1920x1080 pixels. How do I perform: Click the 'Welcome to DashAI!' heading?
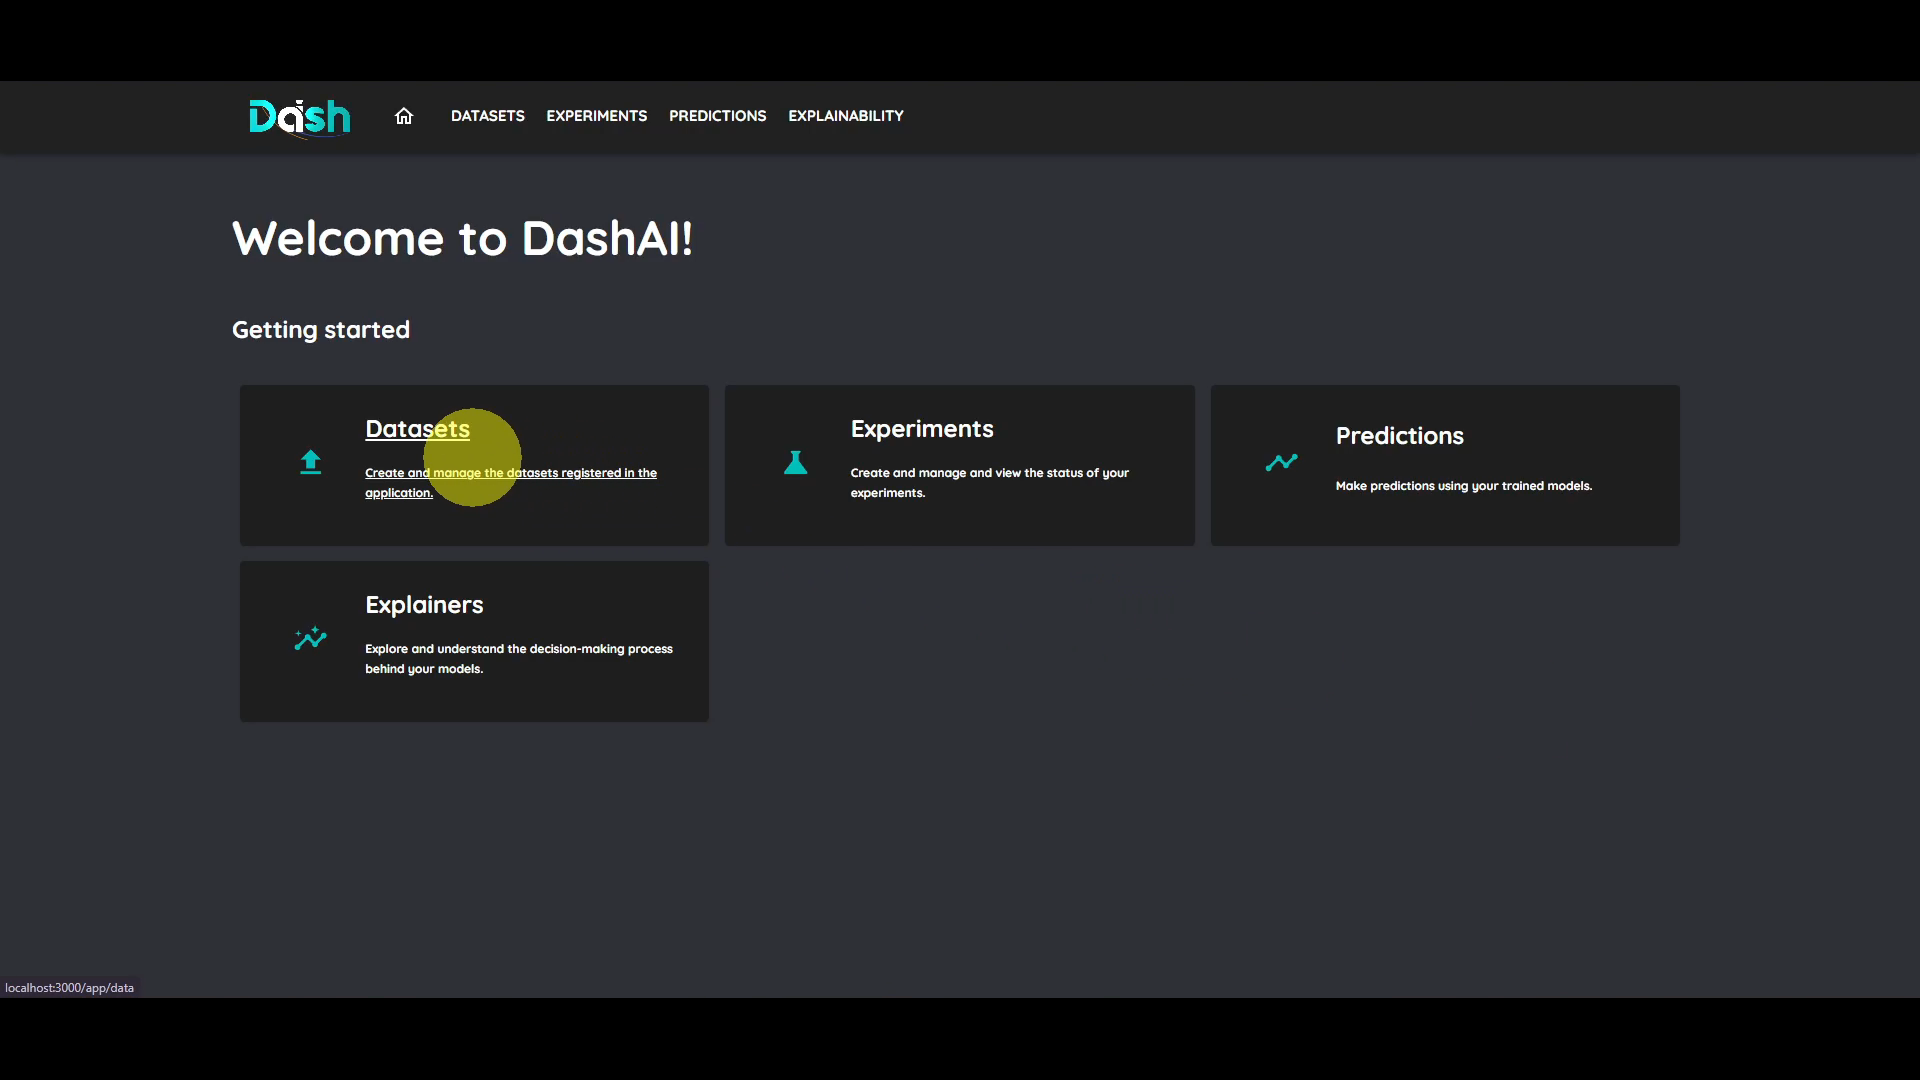pyautogui.click(x=462, y=239)
